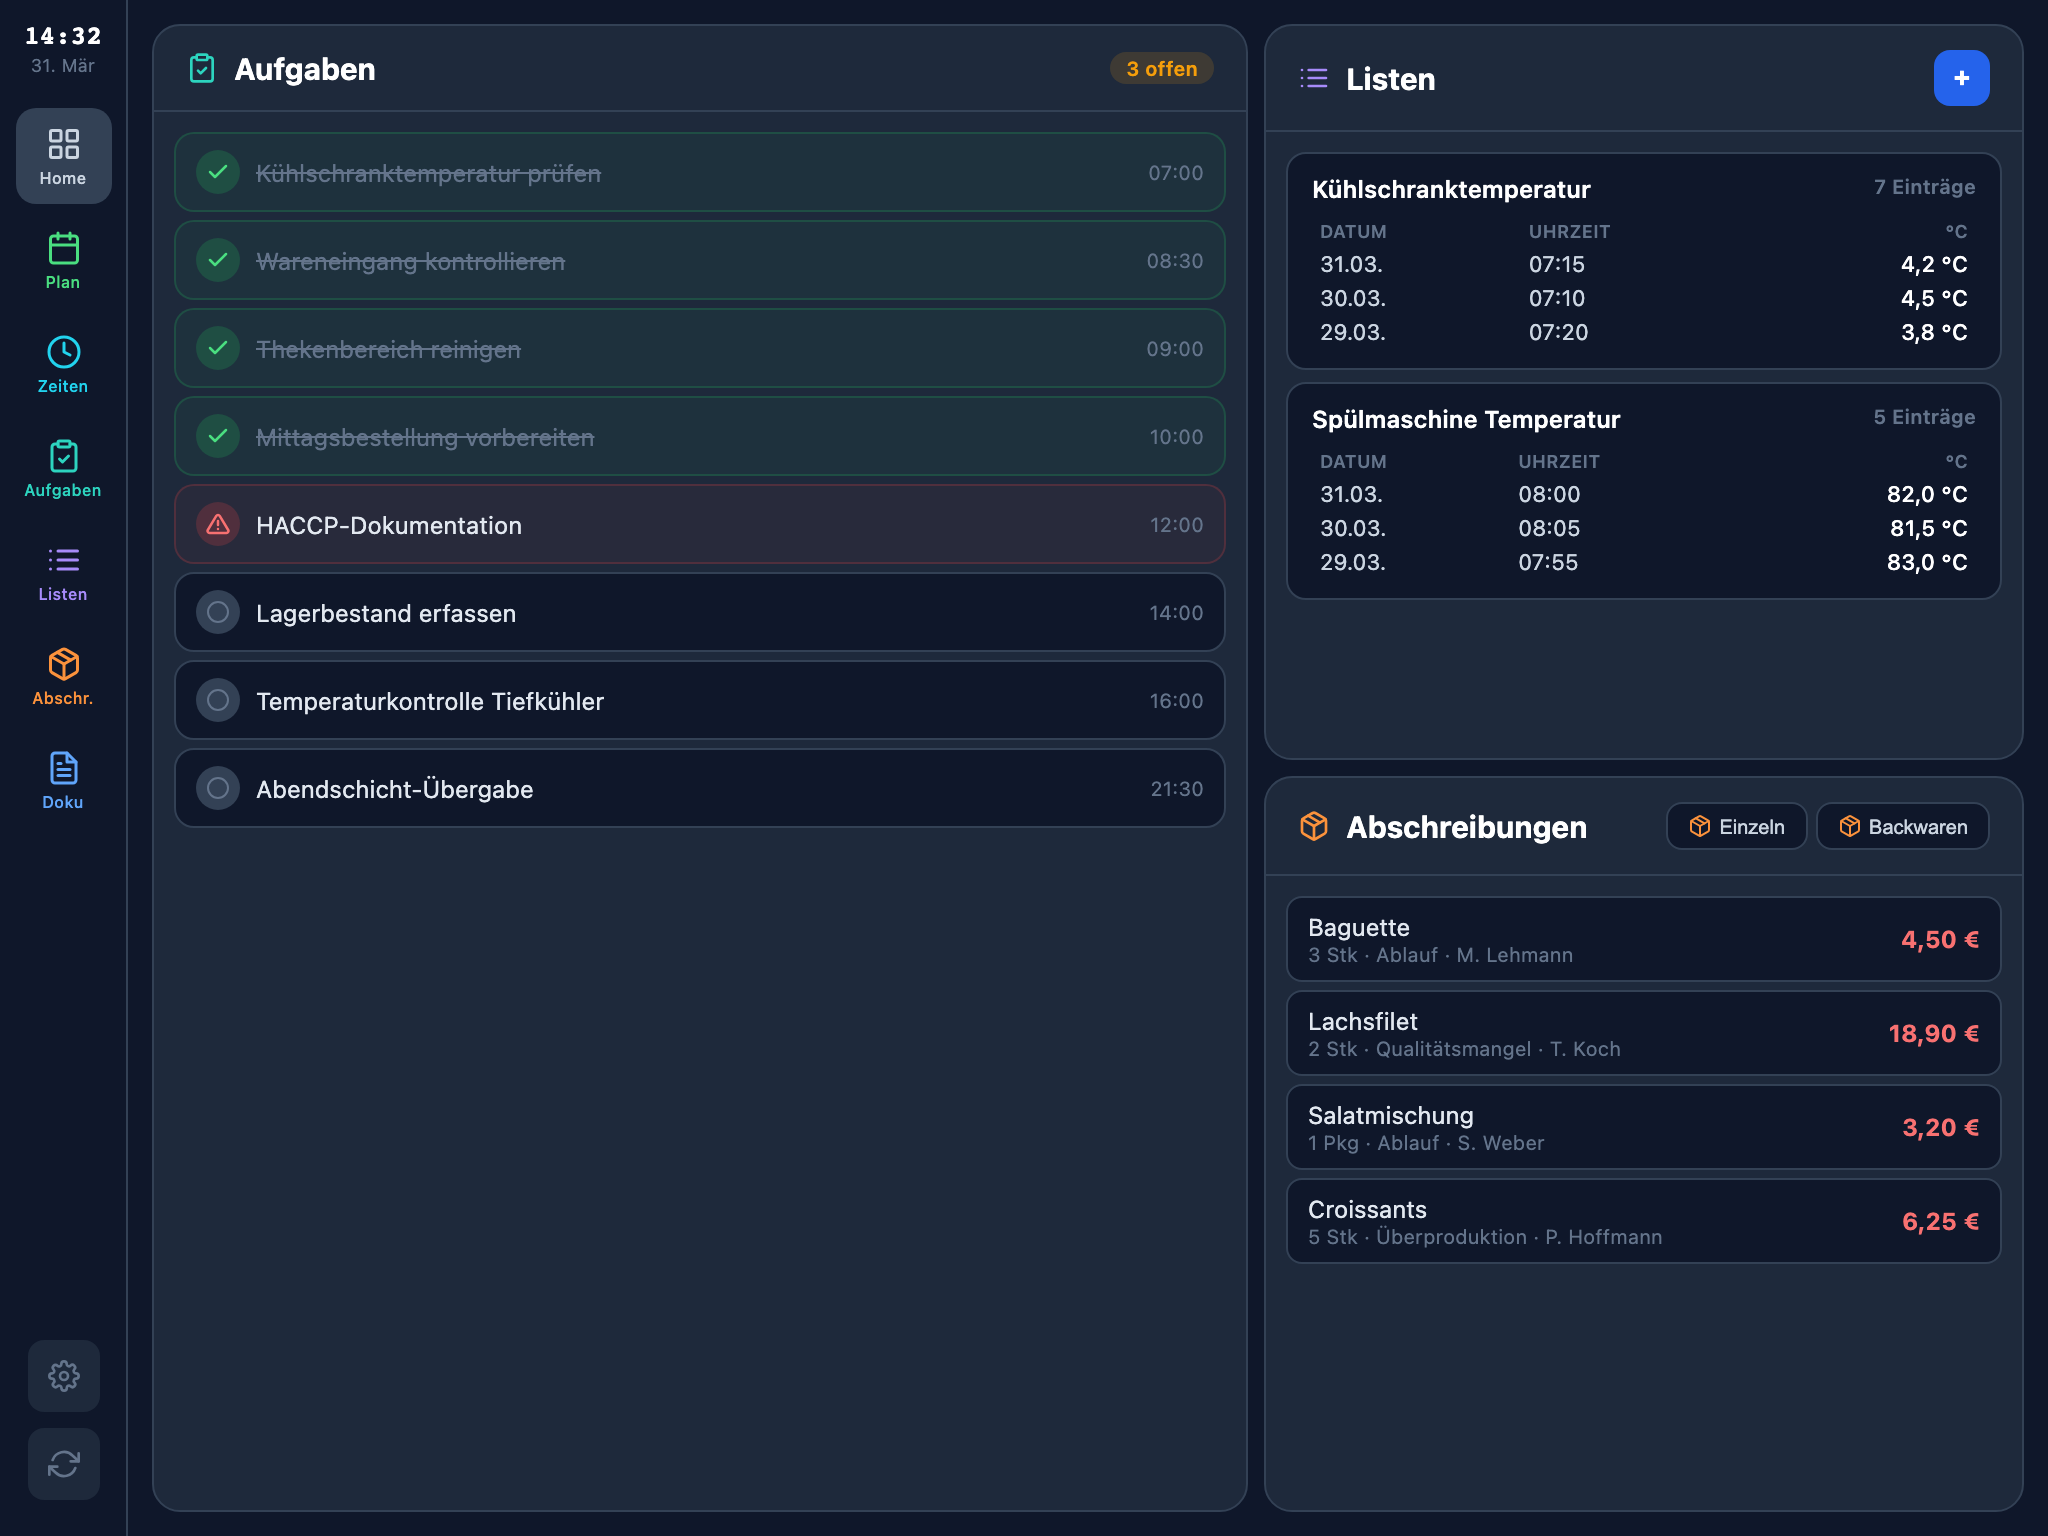Open the settings gear
Viewport: 2048px width, 1536px height.
[x=63, y=1376]
